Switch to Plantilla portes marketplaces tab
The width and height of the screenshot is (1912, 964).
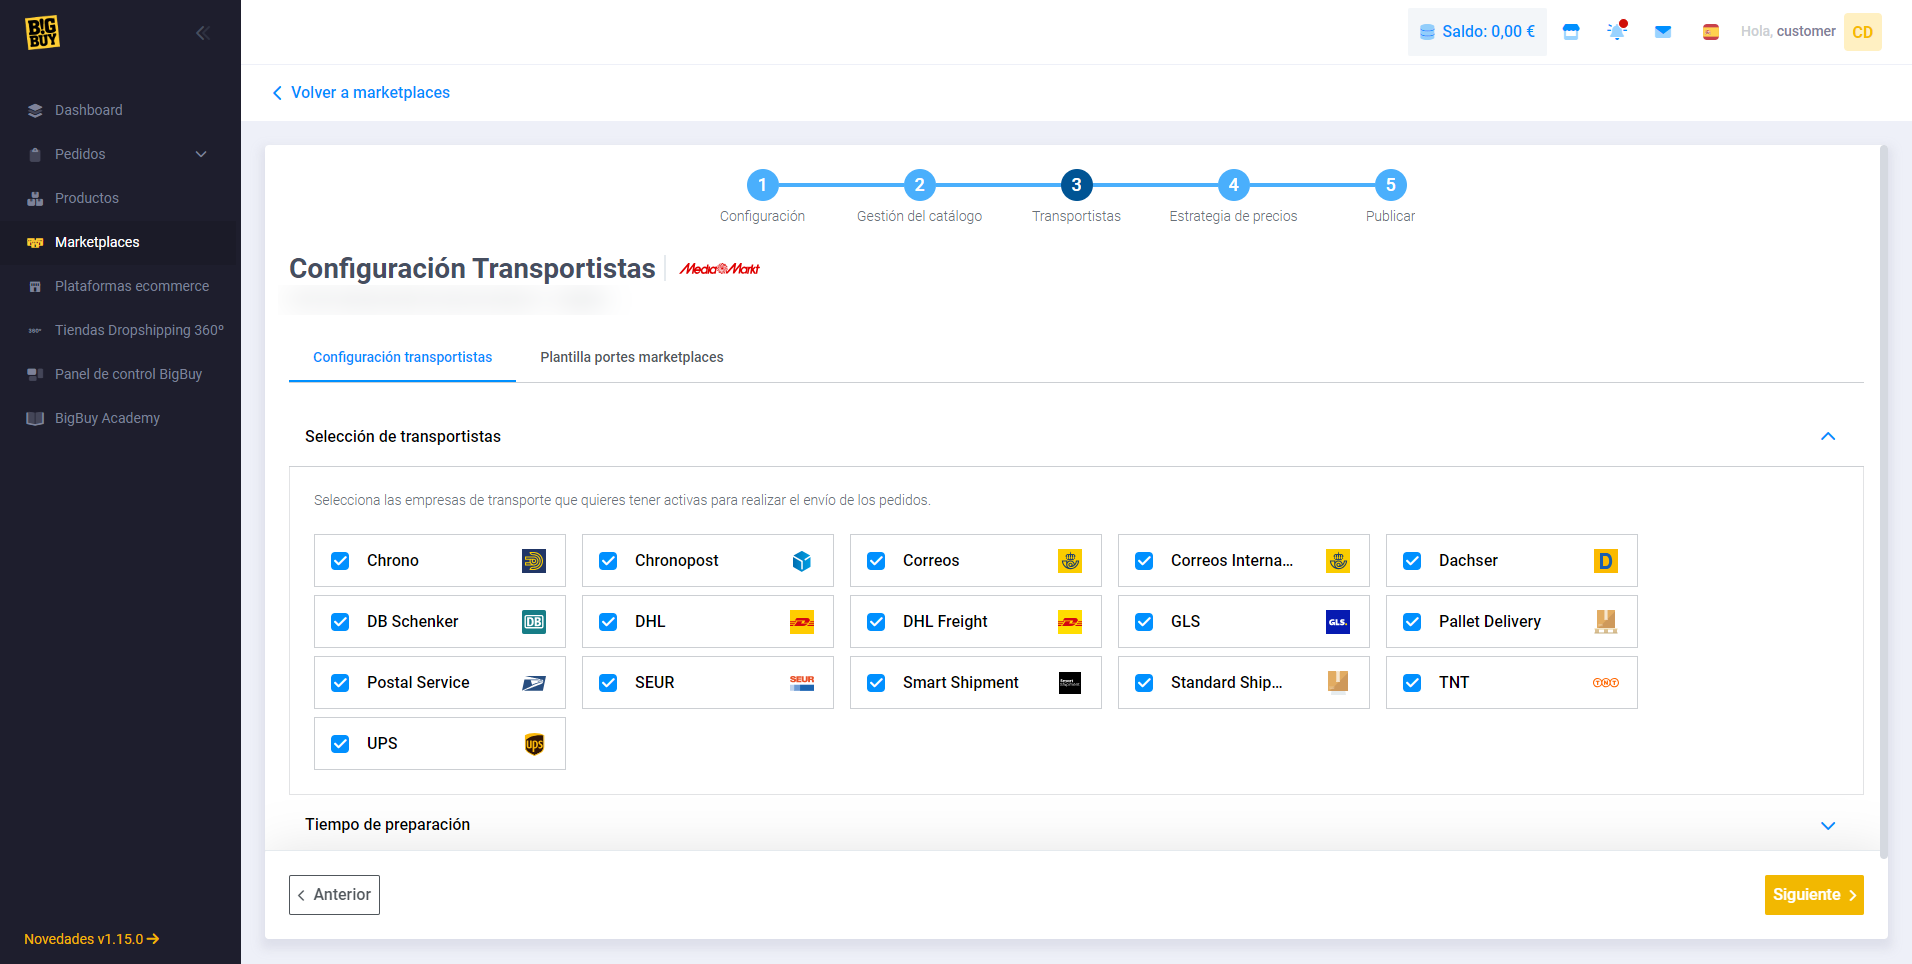[631, 357]
